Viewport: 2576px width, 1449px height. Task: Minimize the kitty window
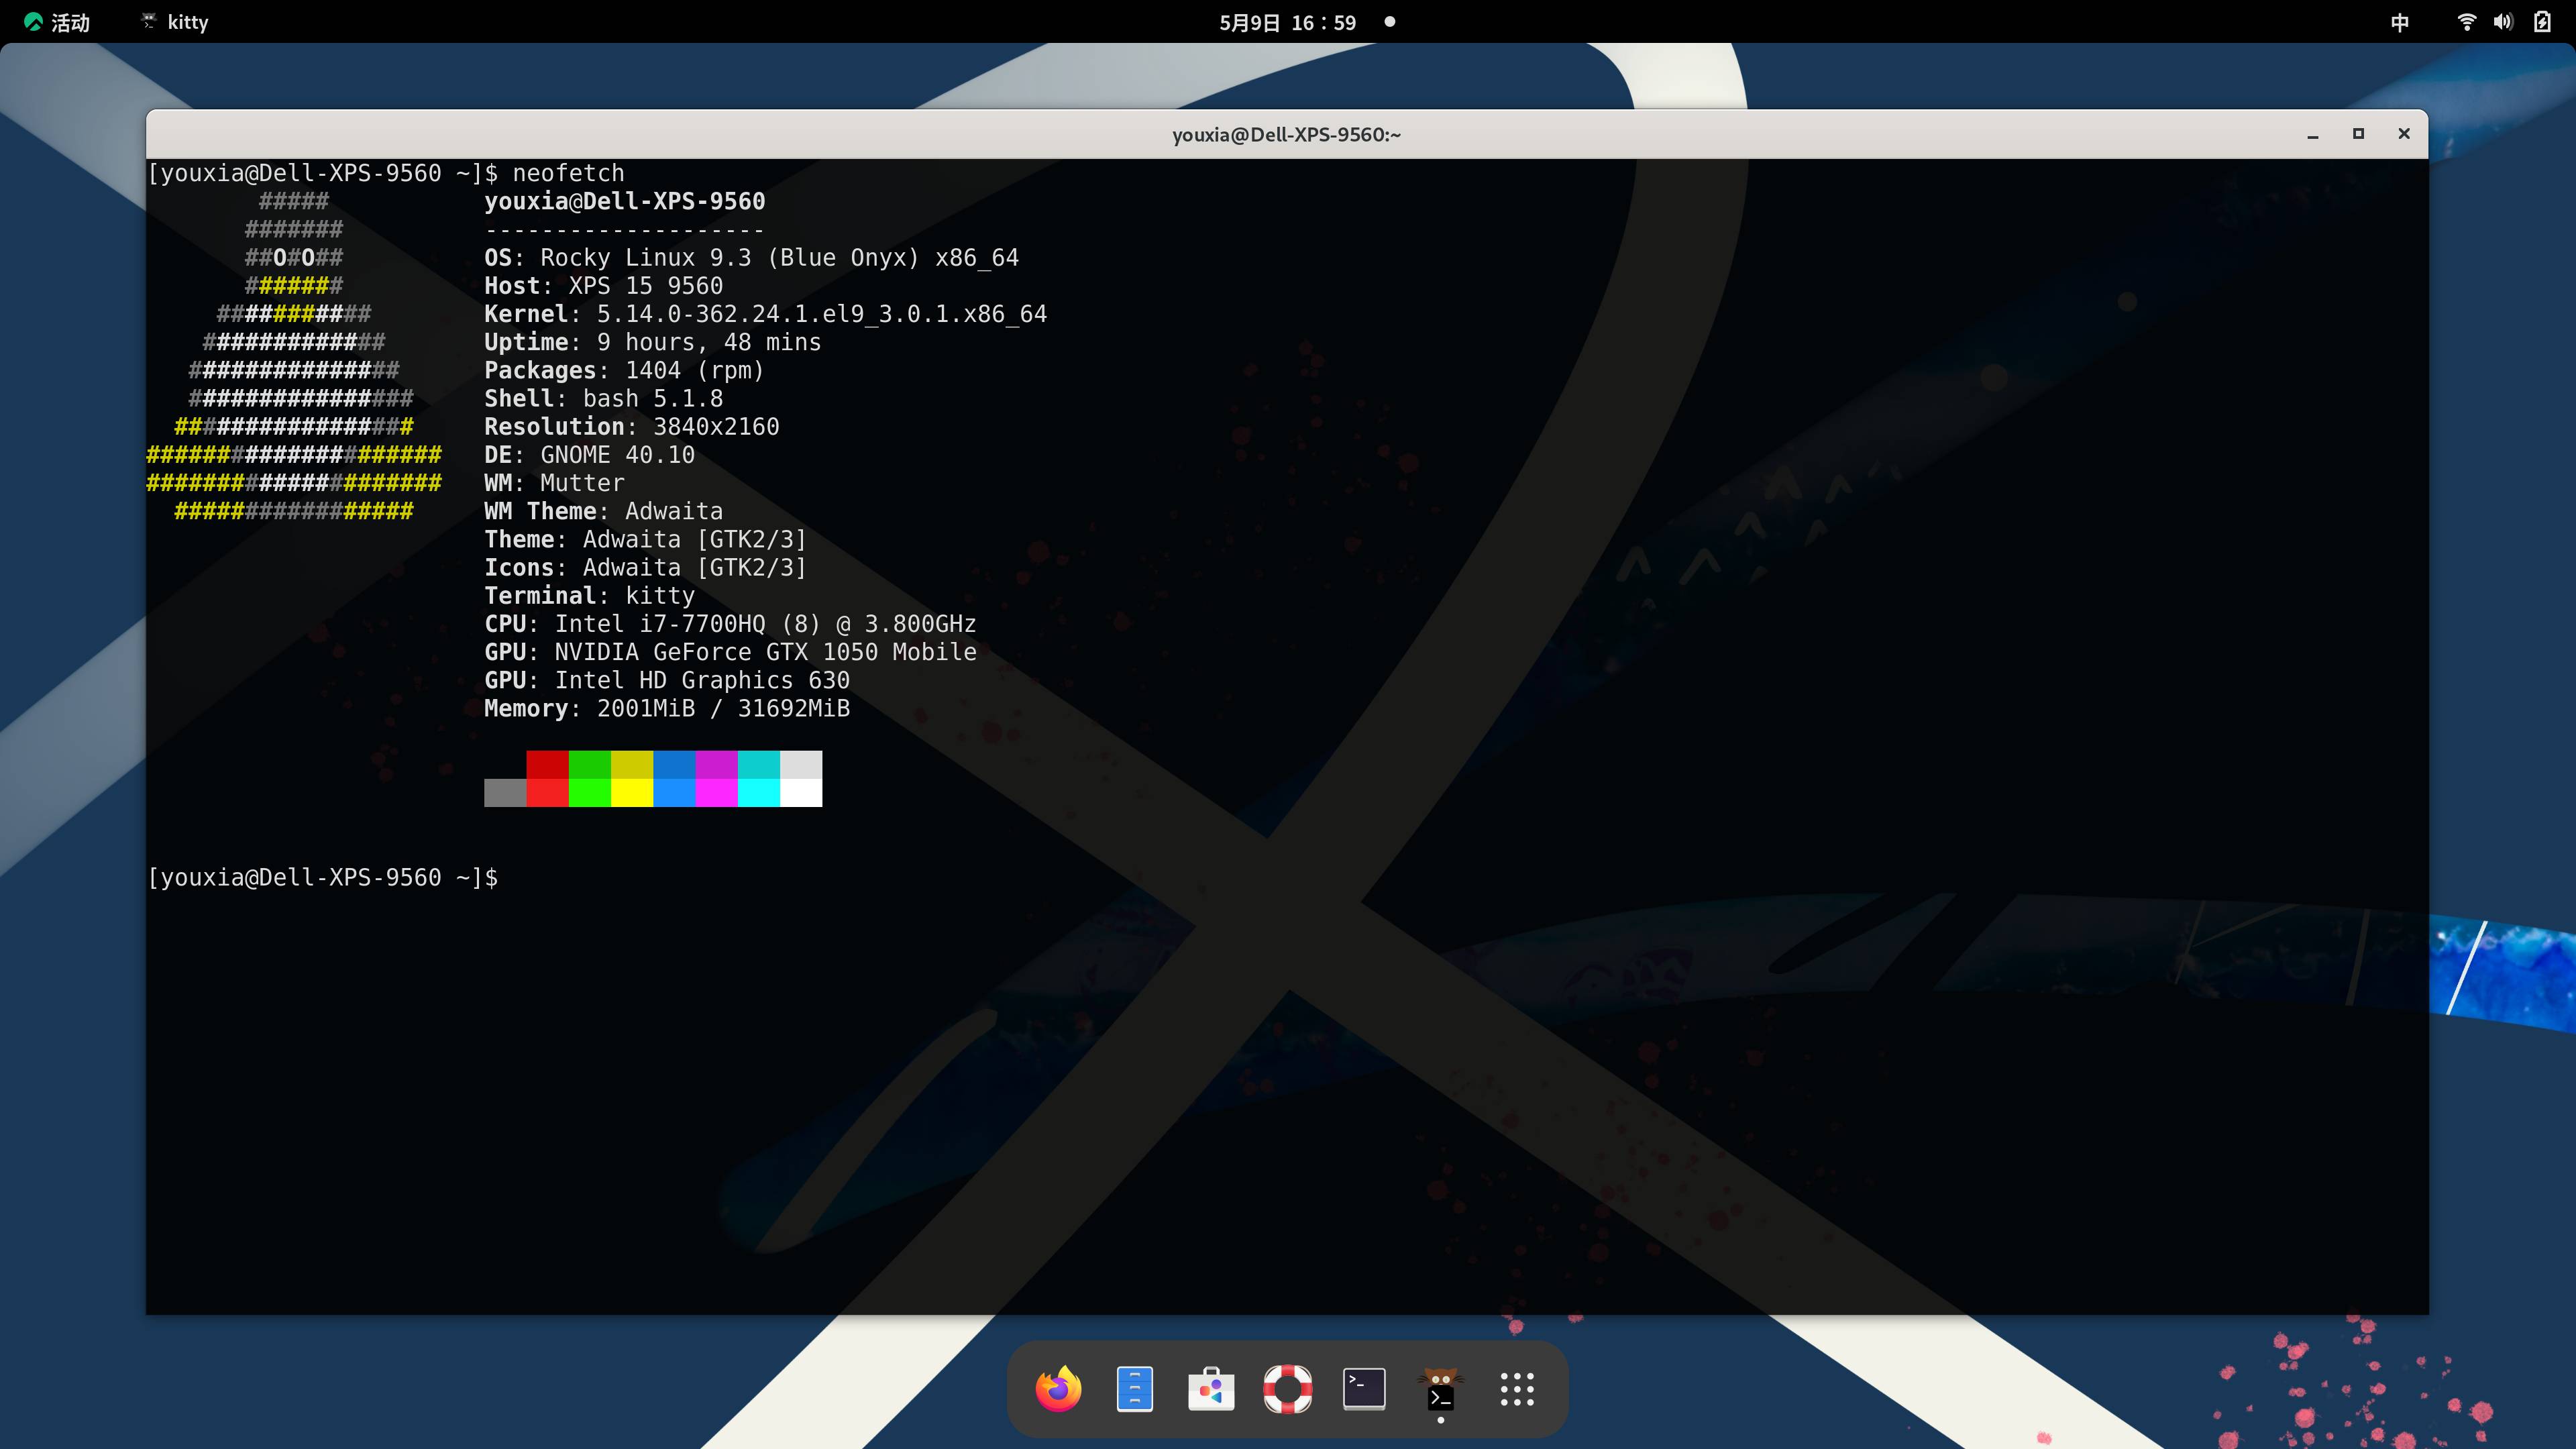coord(2313,134)
